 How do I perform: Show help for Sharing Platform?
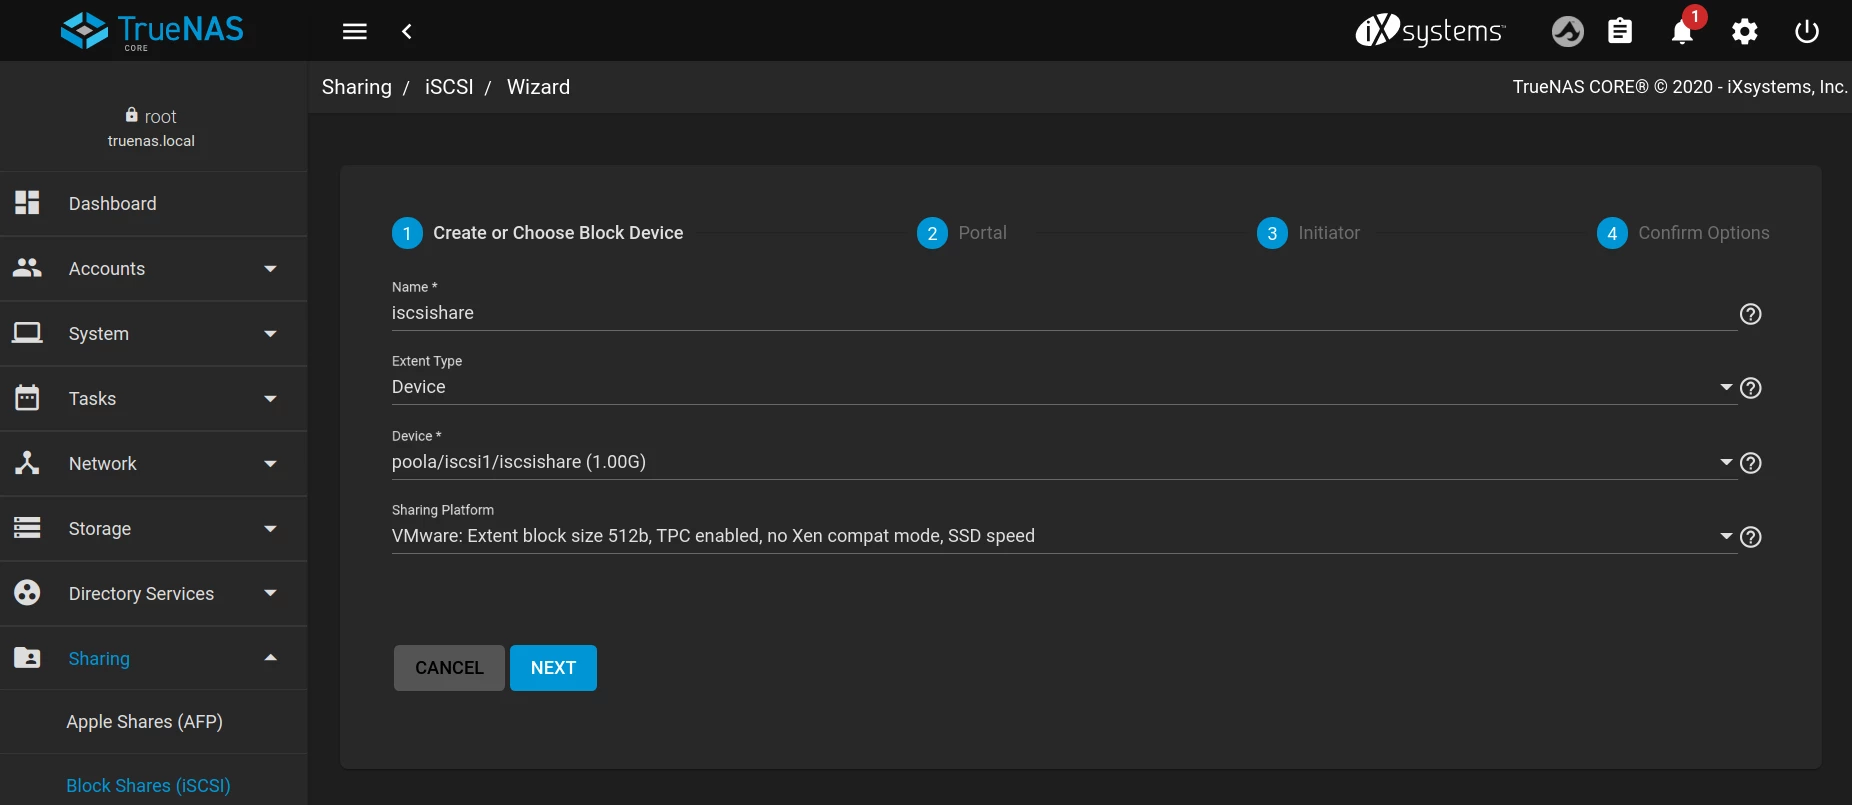point(1750,537)
